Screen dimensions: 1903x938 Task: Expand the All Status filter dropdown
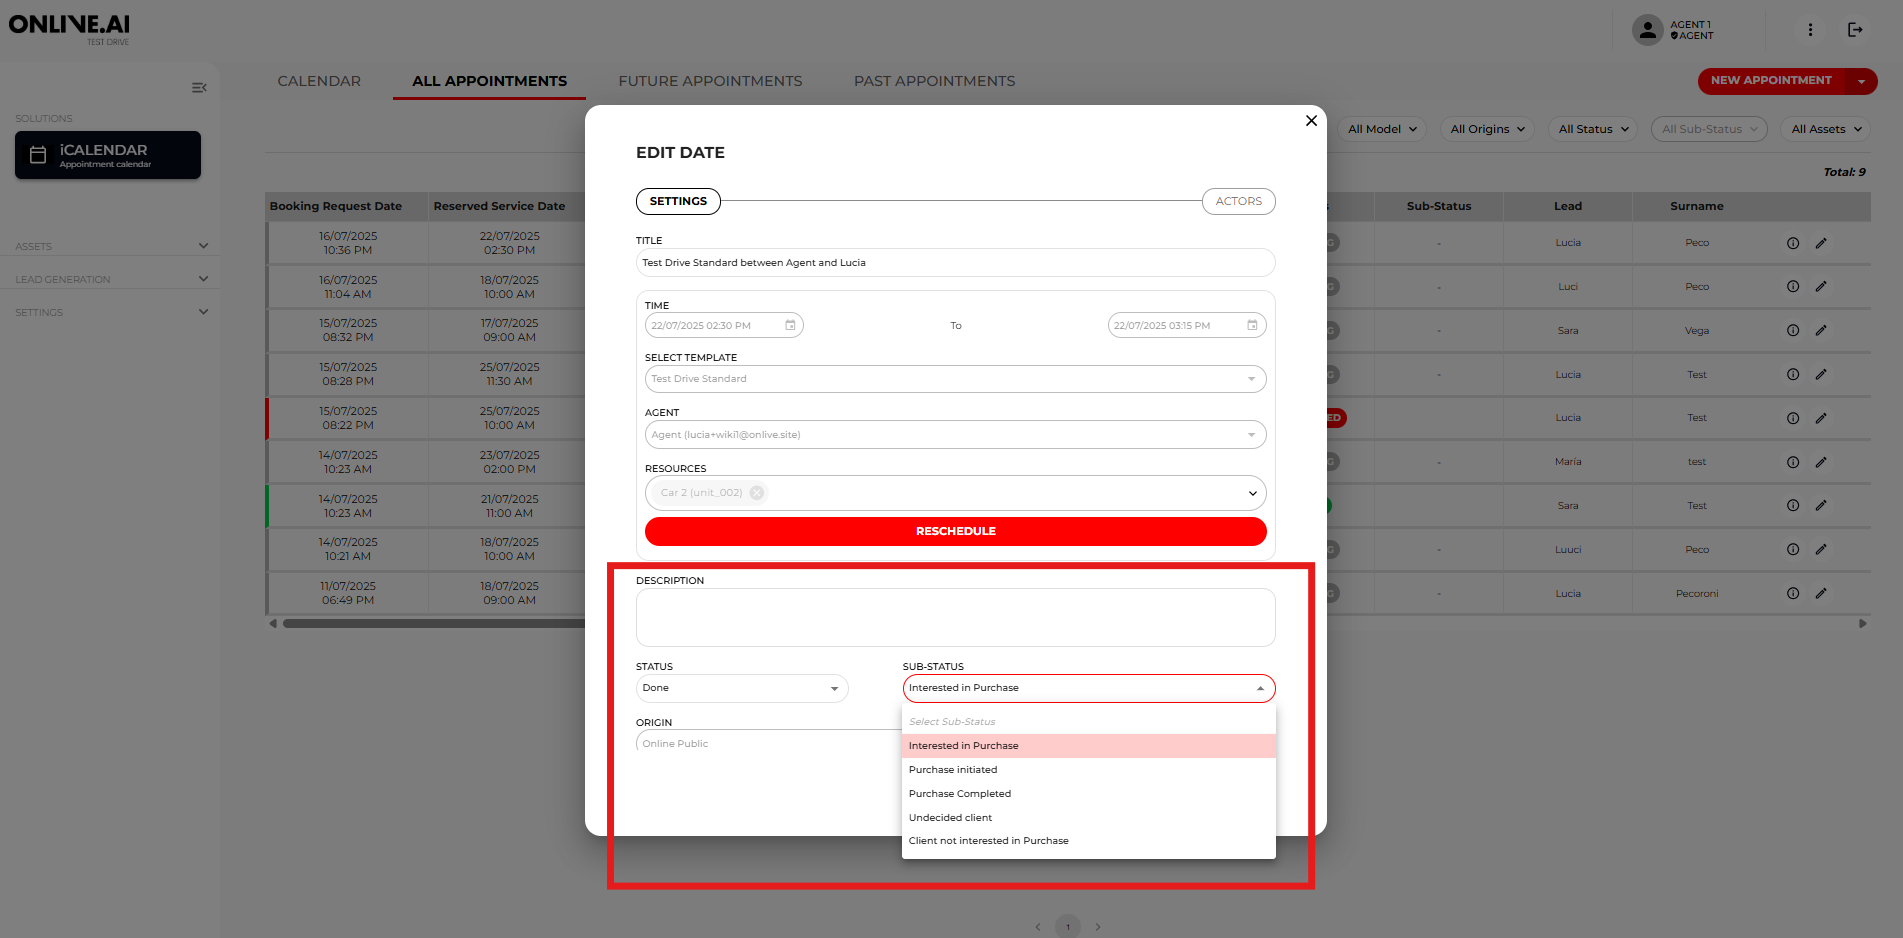tap(1593, 129)
